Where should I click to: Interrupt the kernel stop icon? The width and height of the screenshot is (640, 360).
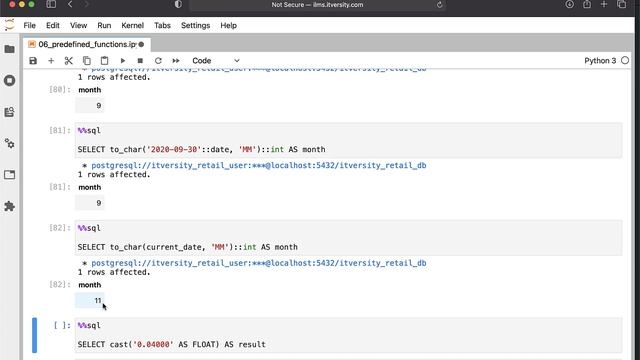[140, 61]
